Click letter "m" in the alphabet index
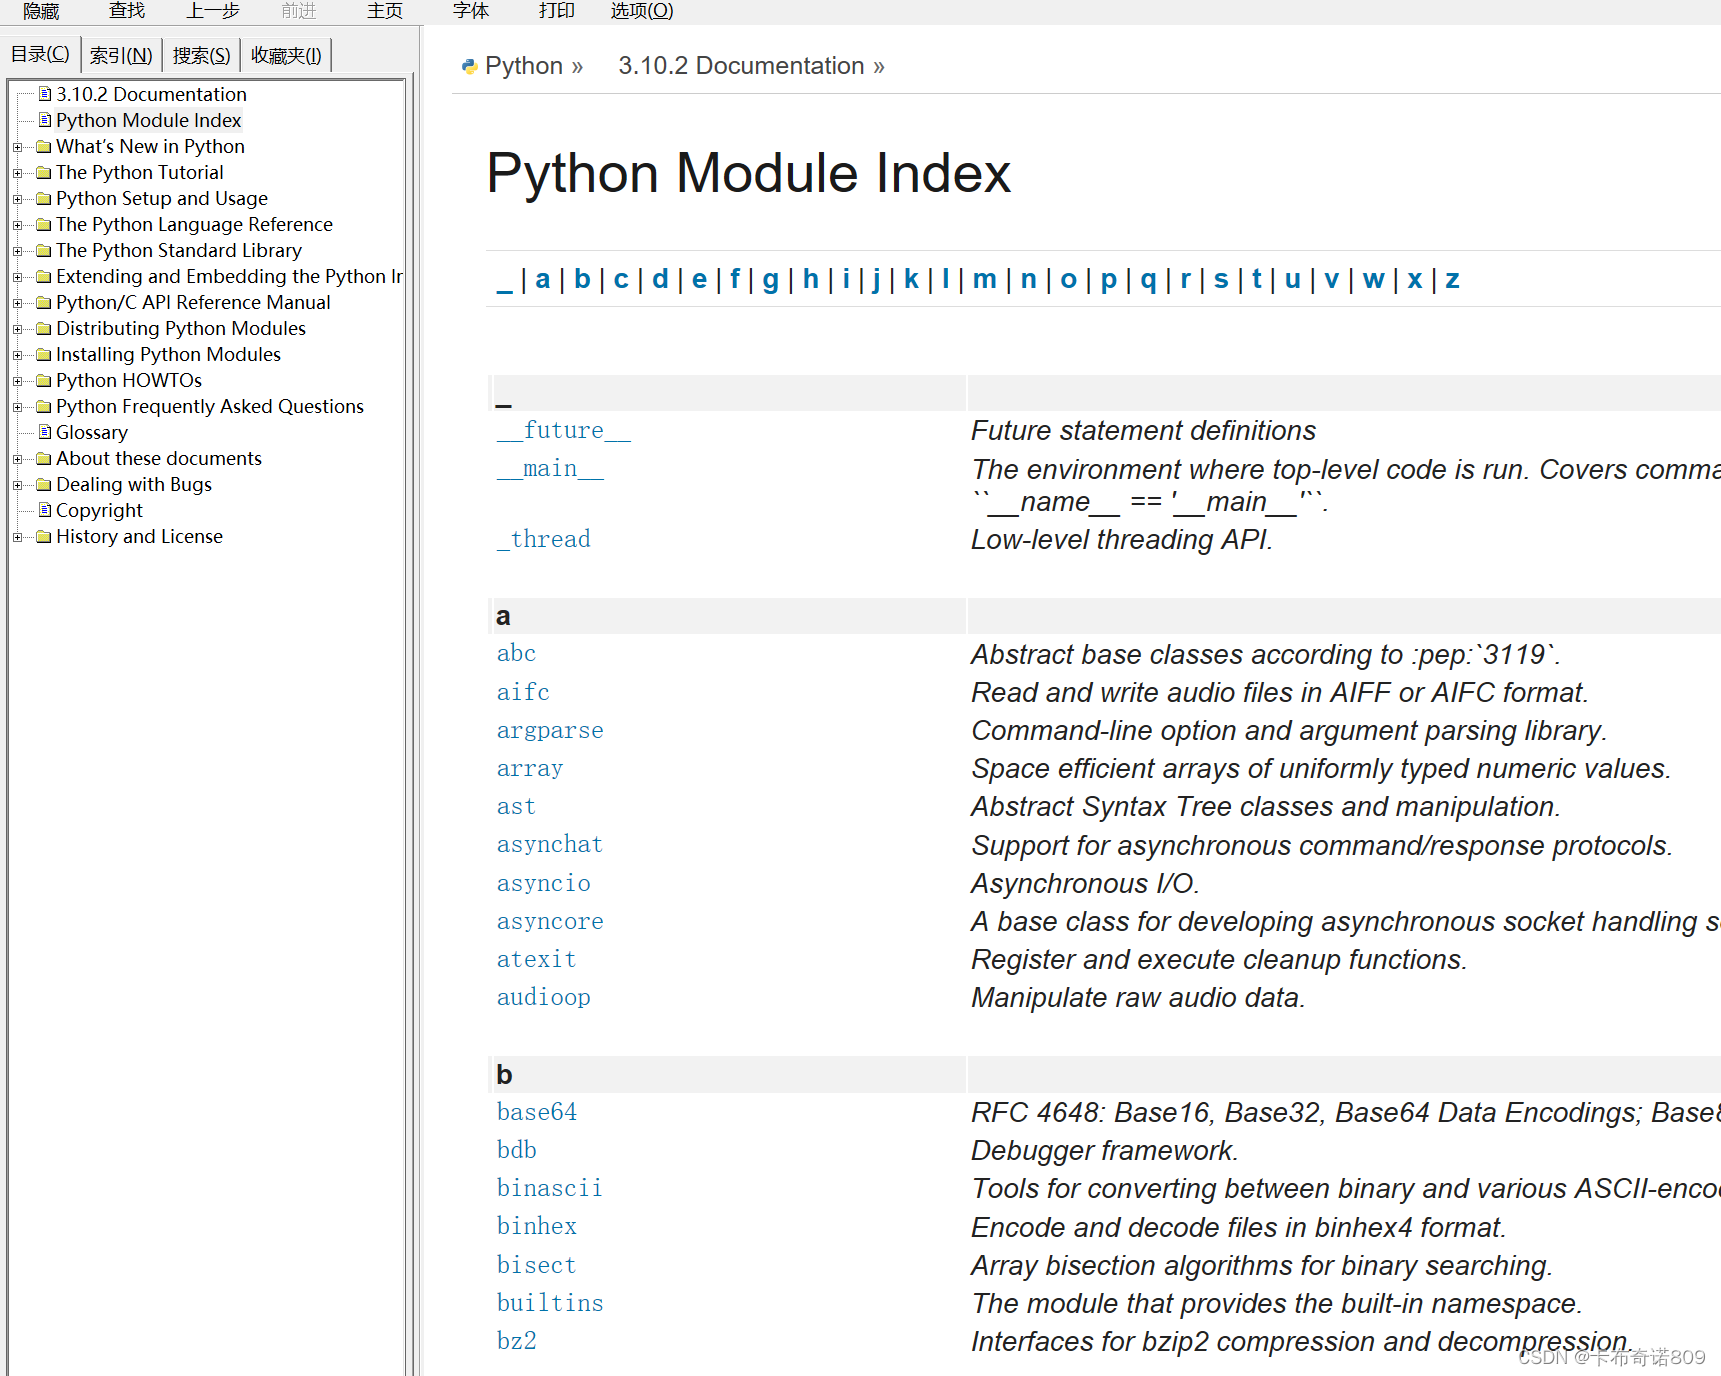 (x=984, y=279)
